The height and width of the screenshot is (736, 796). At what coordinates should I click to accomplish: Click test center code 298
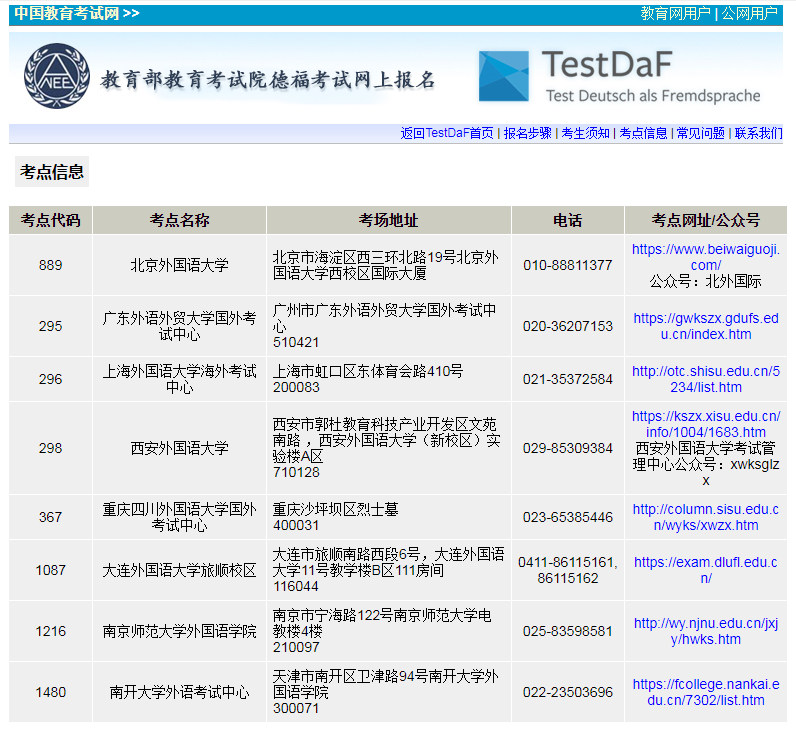pos(50,448)
